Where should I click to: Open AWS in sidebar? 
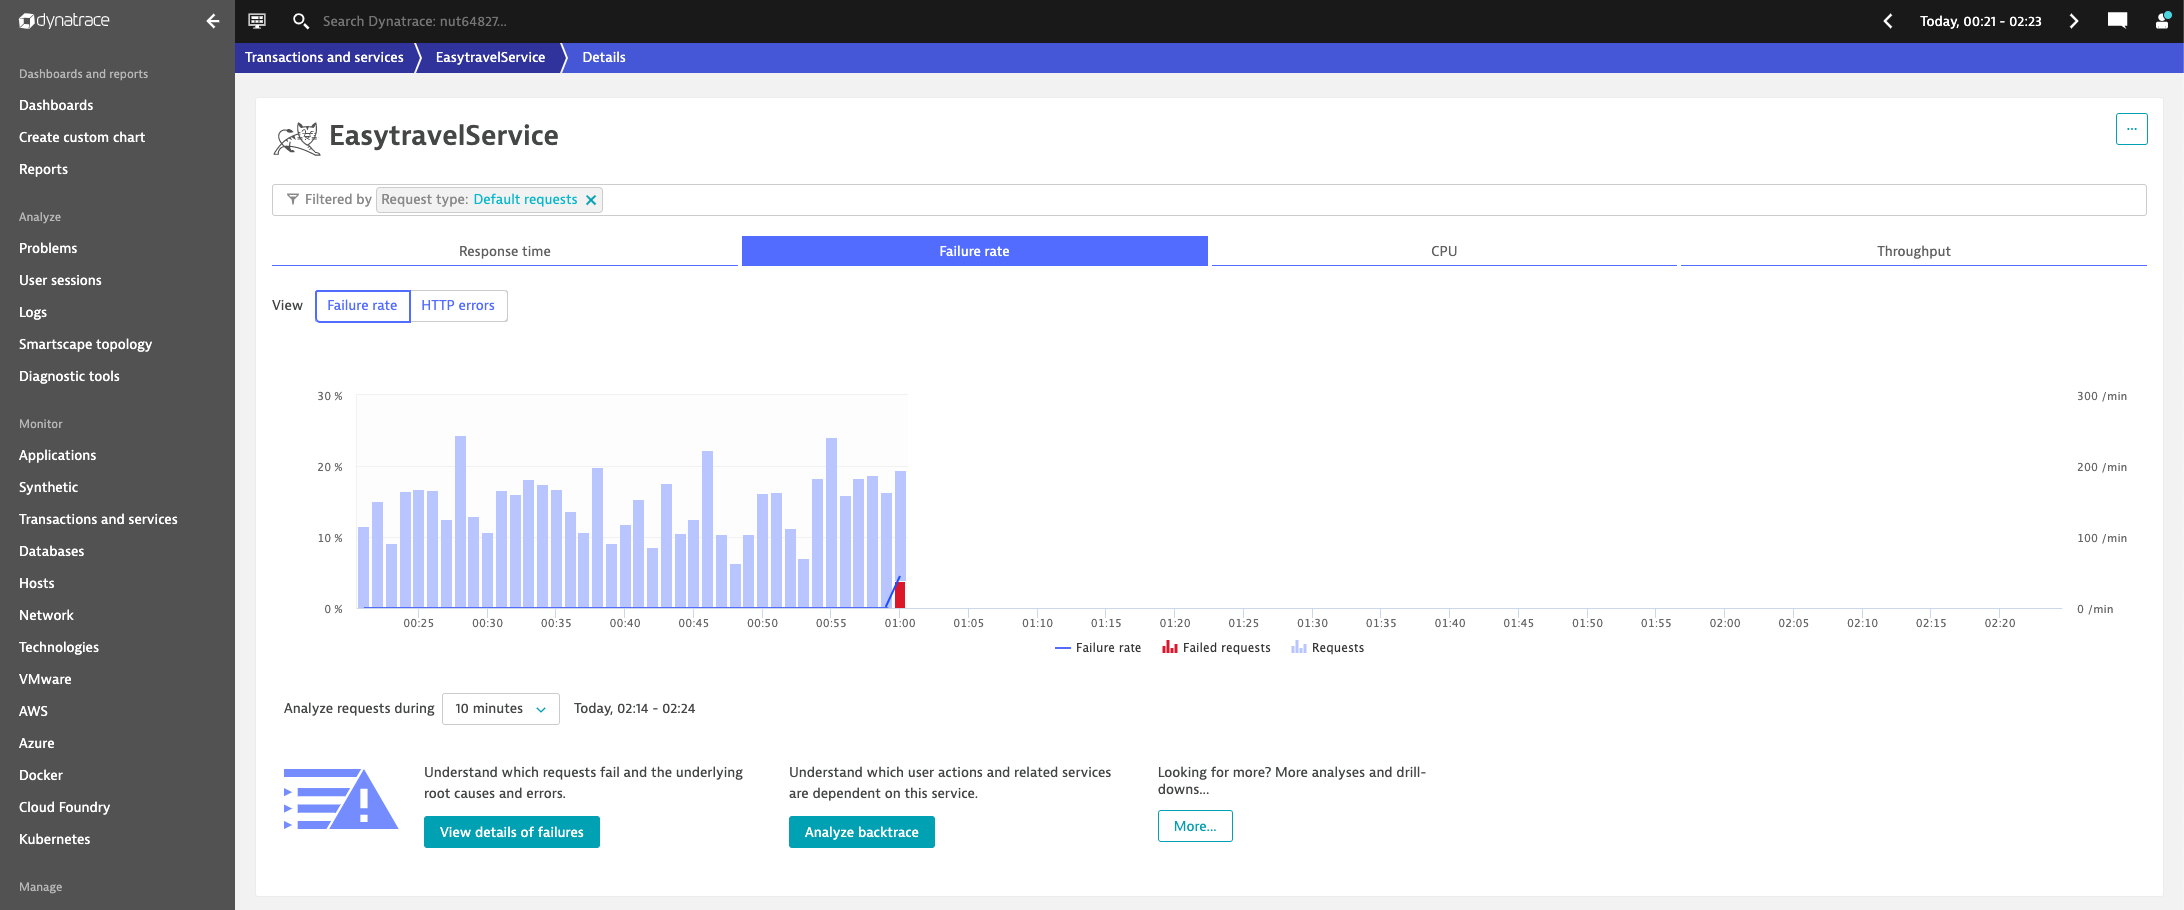tap(33, 711)
